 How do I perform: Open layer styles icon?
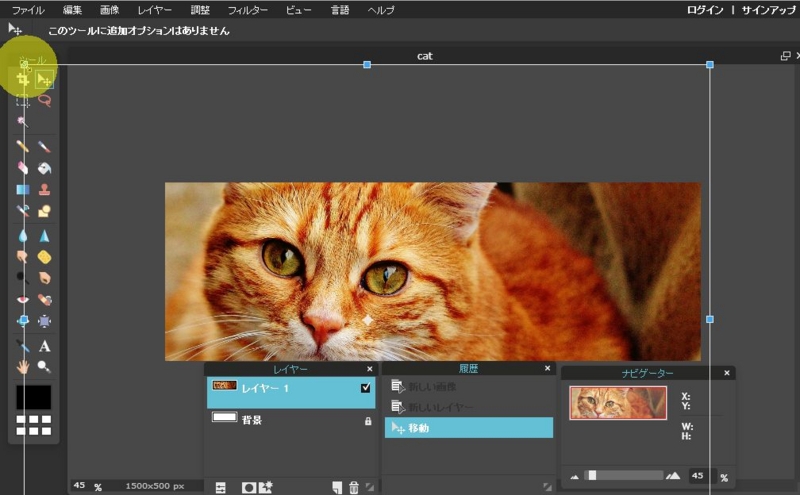pyautogui.click(x=265, y=487)
